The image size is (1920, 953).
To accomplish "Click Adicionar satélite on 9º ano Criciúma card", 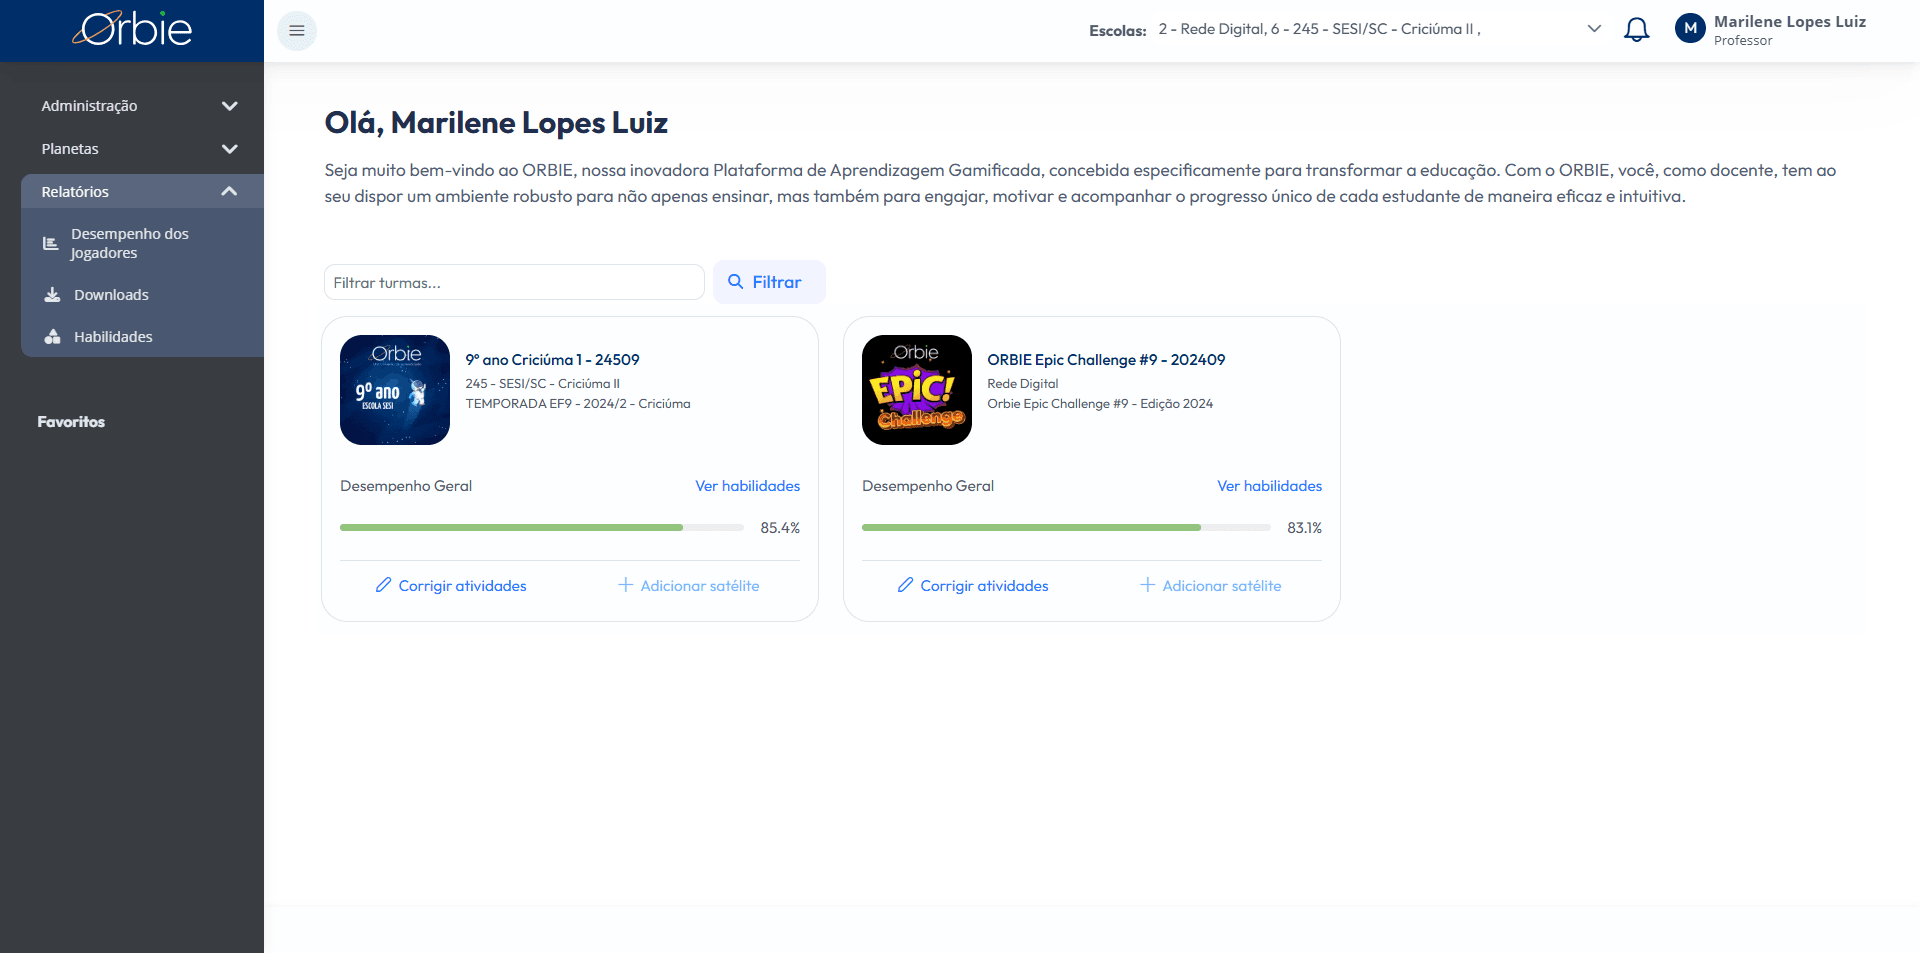I will pyautogui.click(x=689, y=586).
